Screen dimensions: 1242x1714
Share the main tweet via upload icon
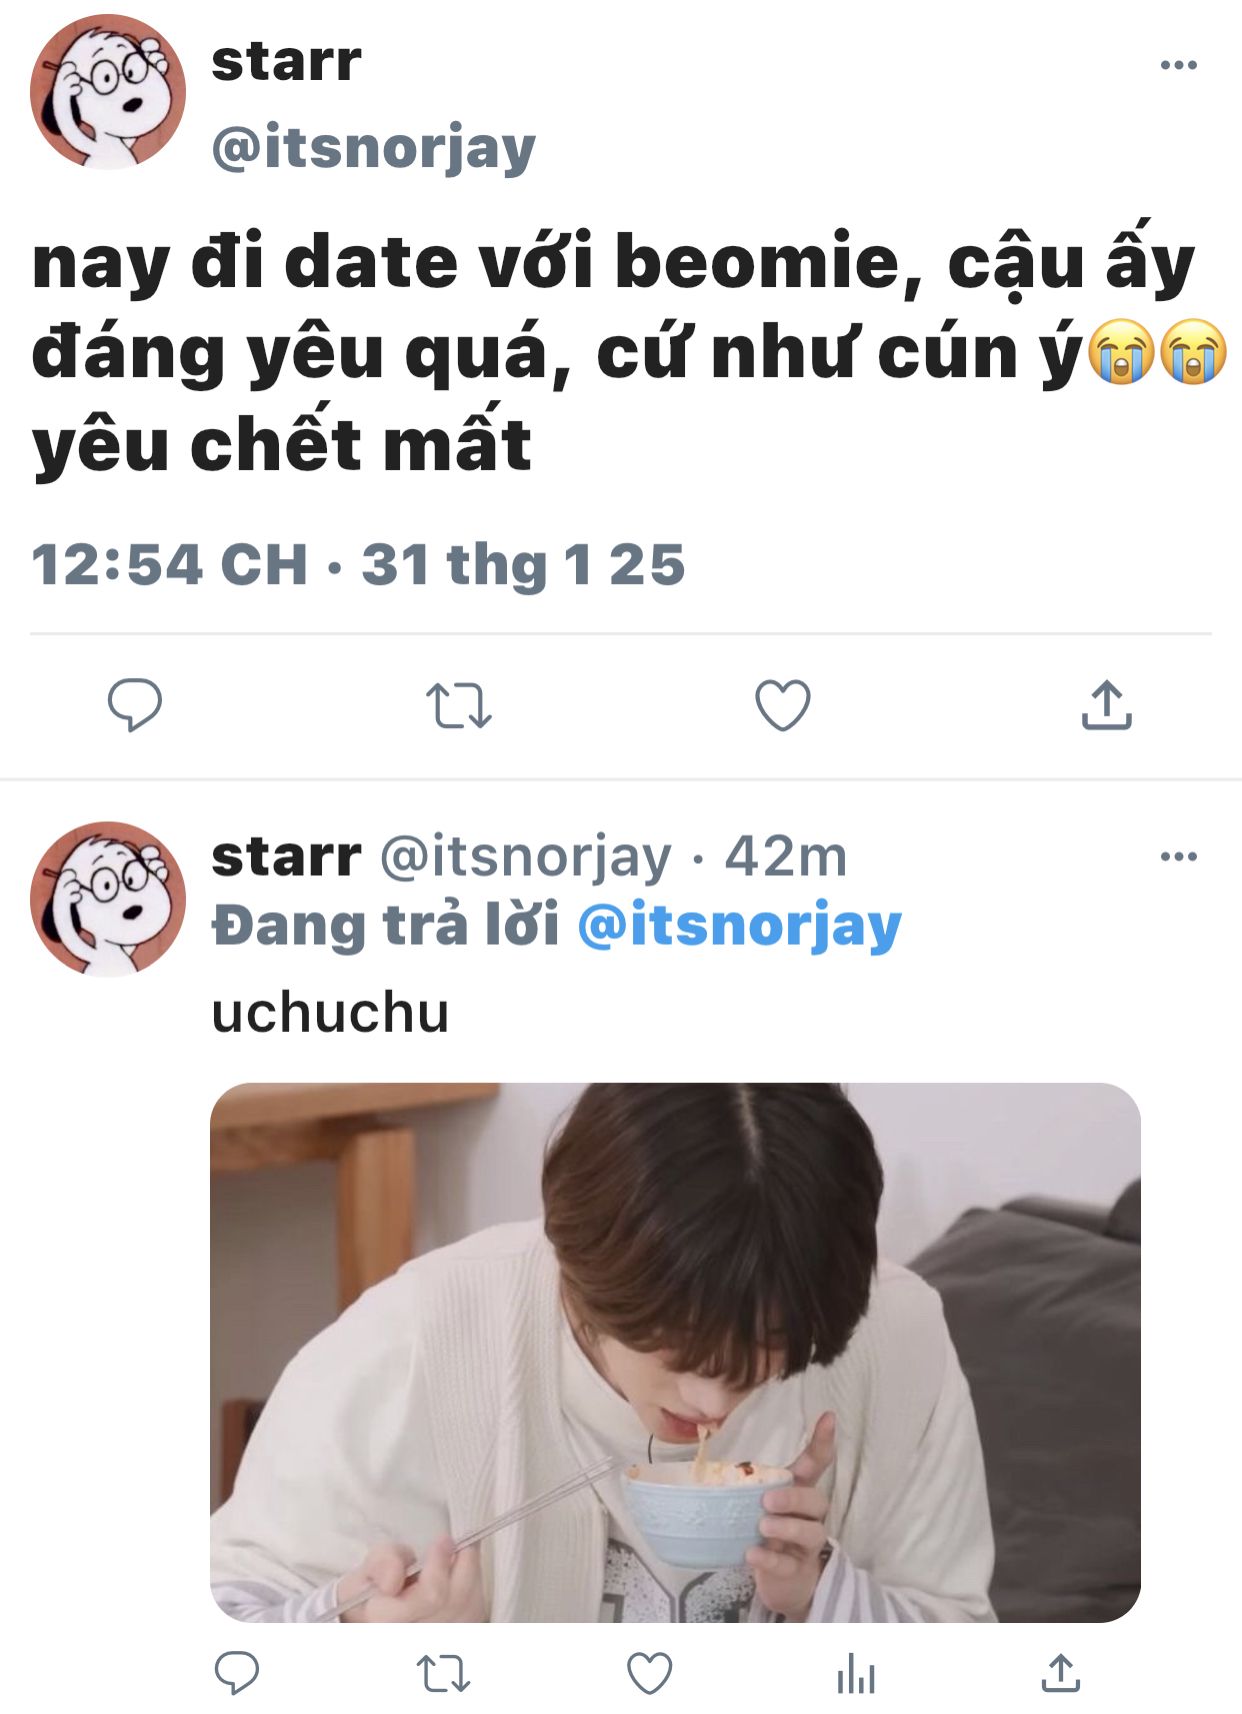tap(1106, 704)
